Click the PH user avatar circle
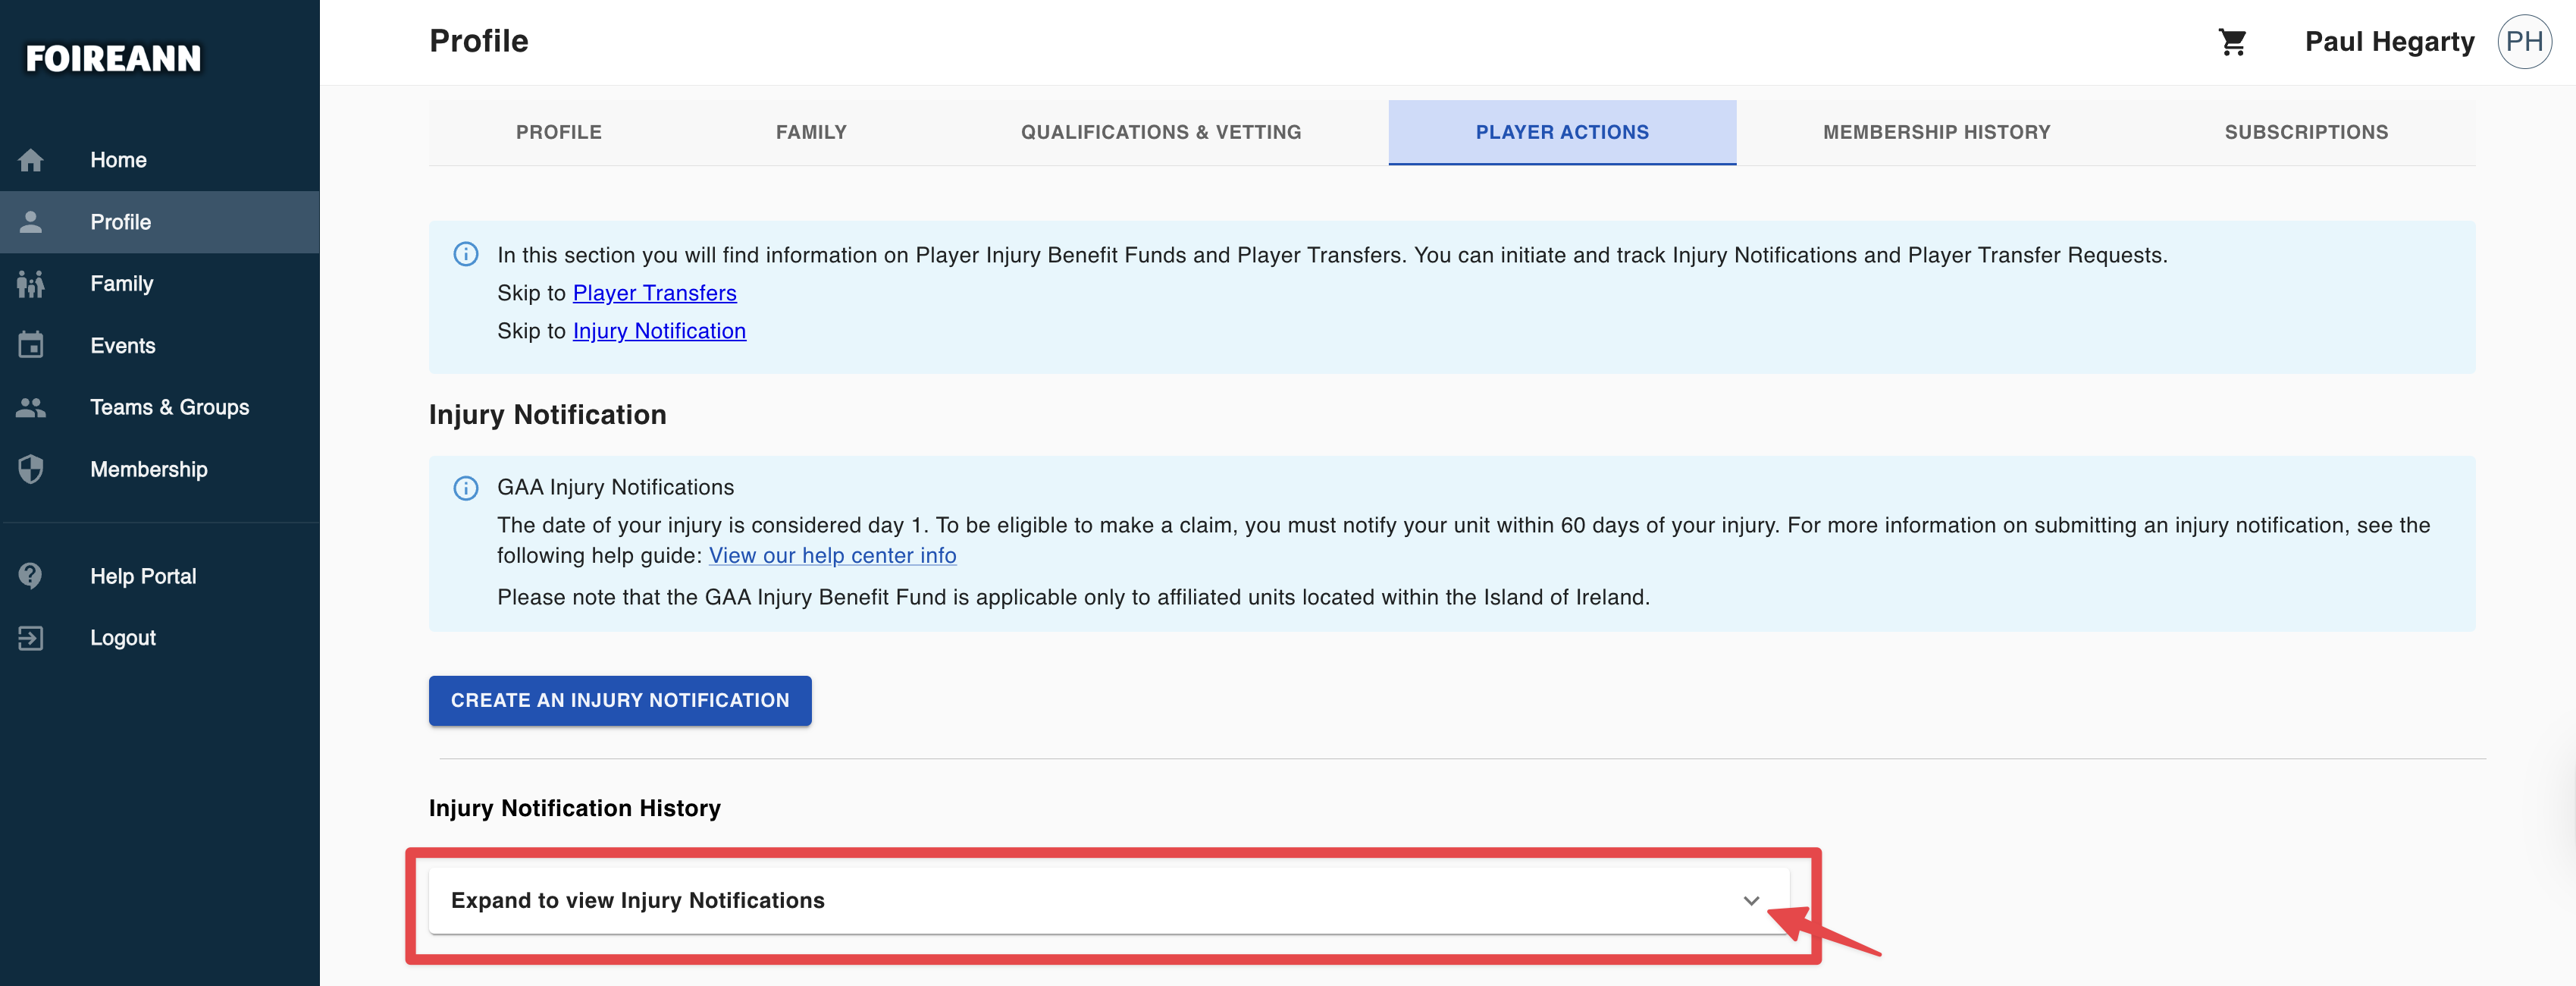Viewport: 2576px width, 986px height. [x=2524, y=42]
